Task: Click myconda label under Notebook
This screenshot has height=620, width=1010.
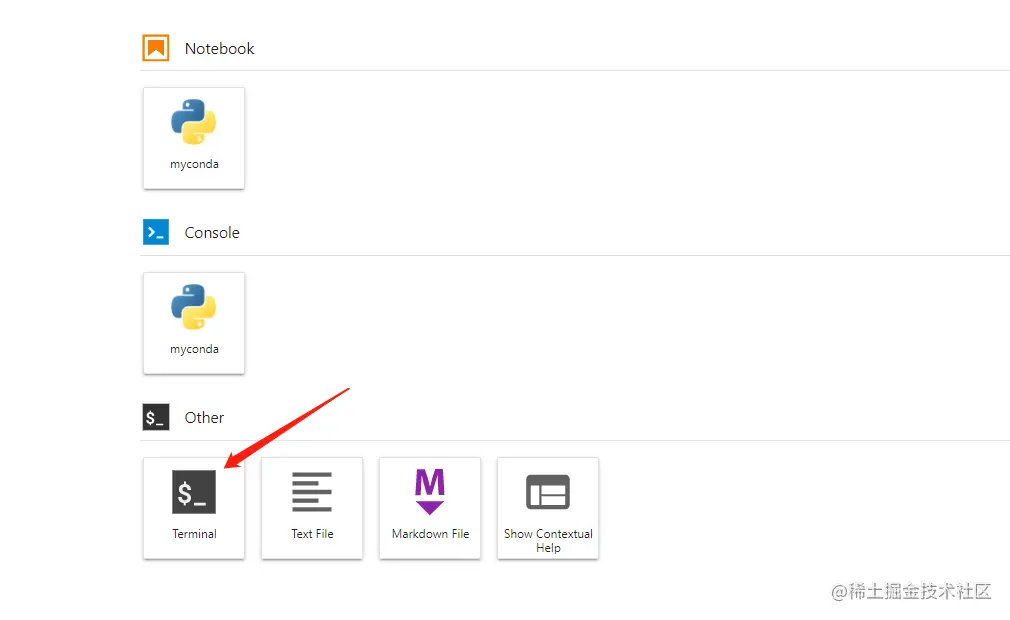Action: coord(195,164)
